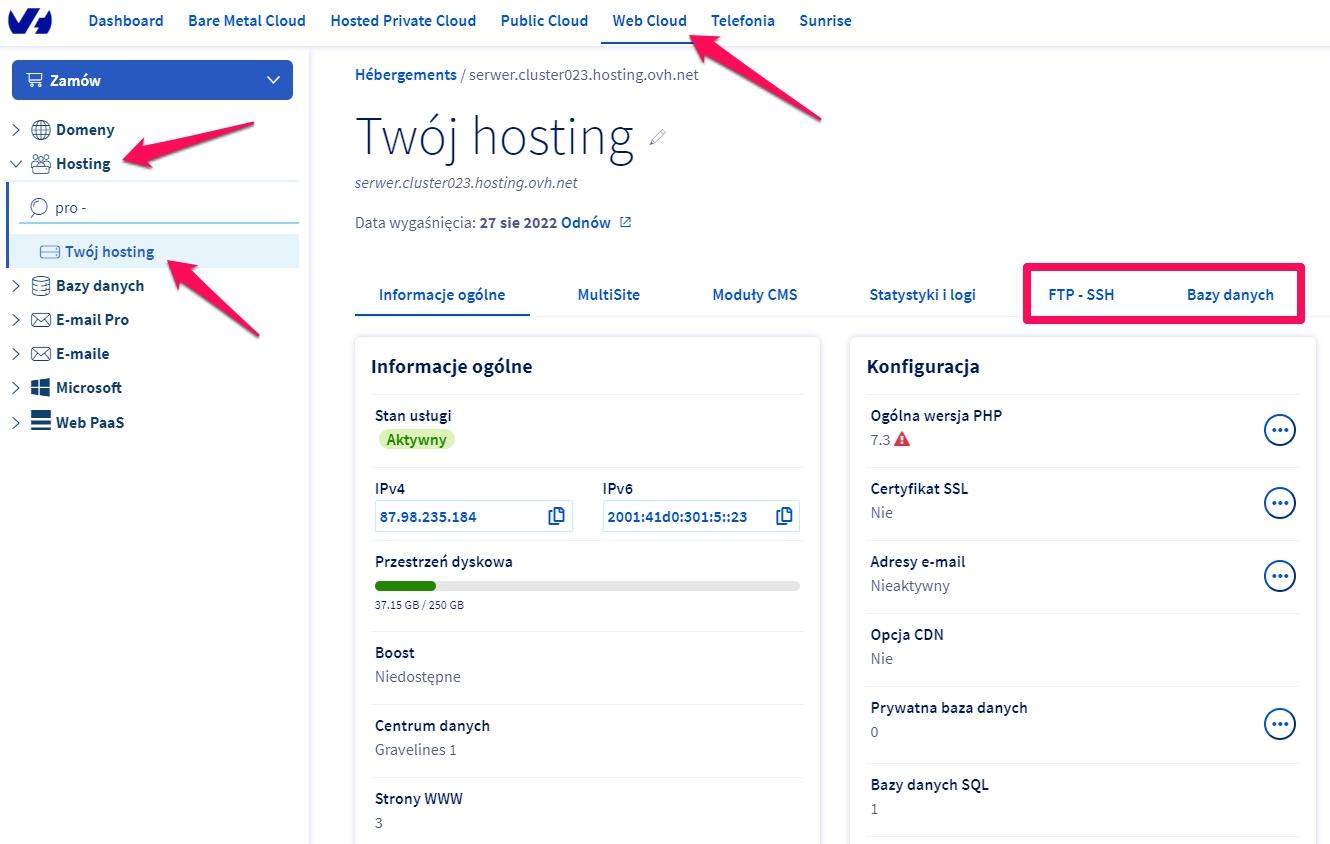Image resolution: width=1330 pixels, height=844 pixels.
Task: Switch to the FTP - SSH tab
Action: [x=1081, y=295]
